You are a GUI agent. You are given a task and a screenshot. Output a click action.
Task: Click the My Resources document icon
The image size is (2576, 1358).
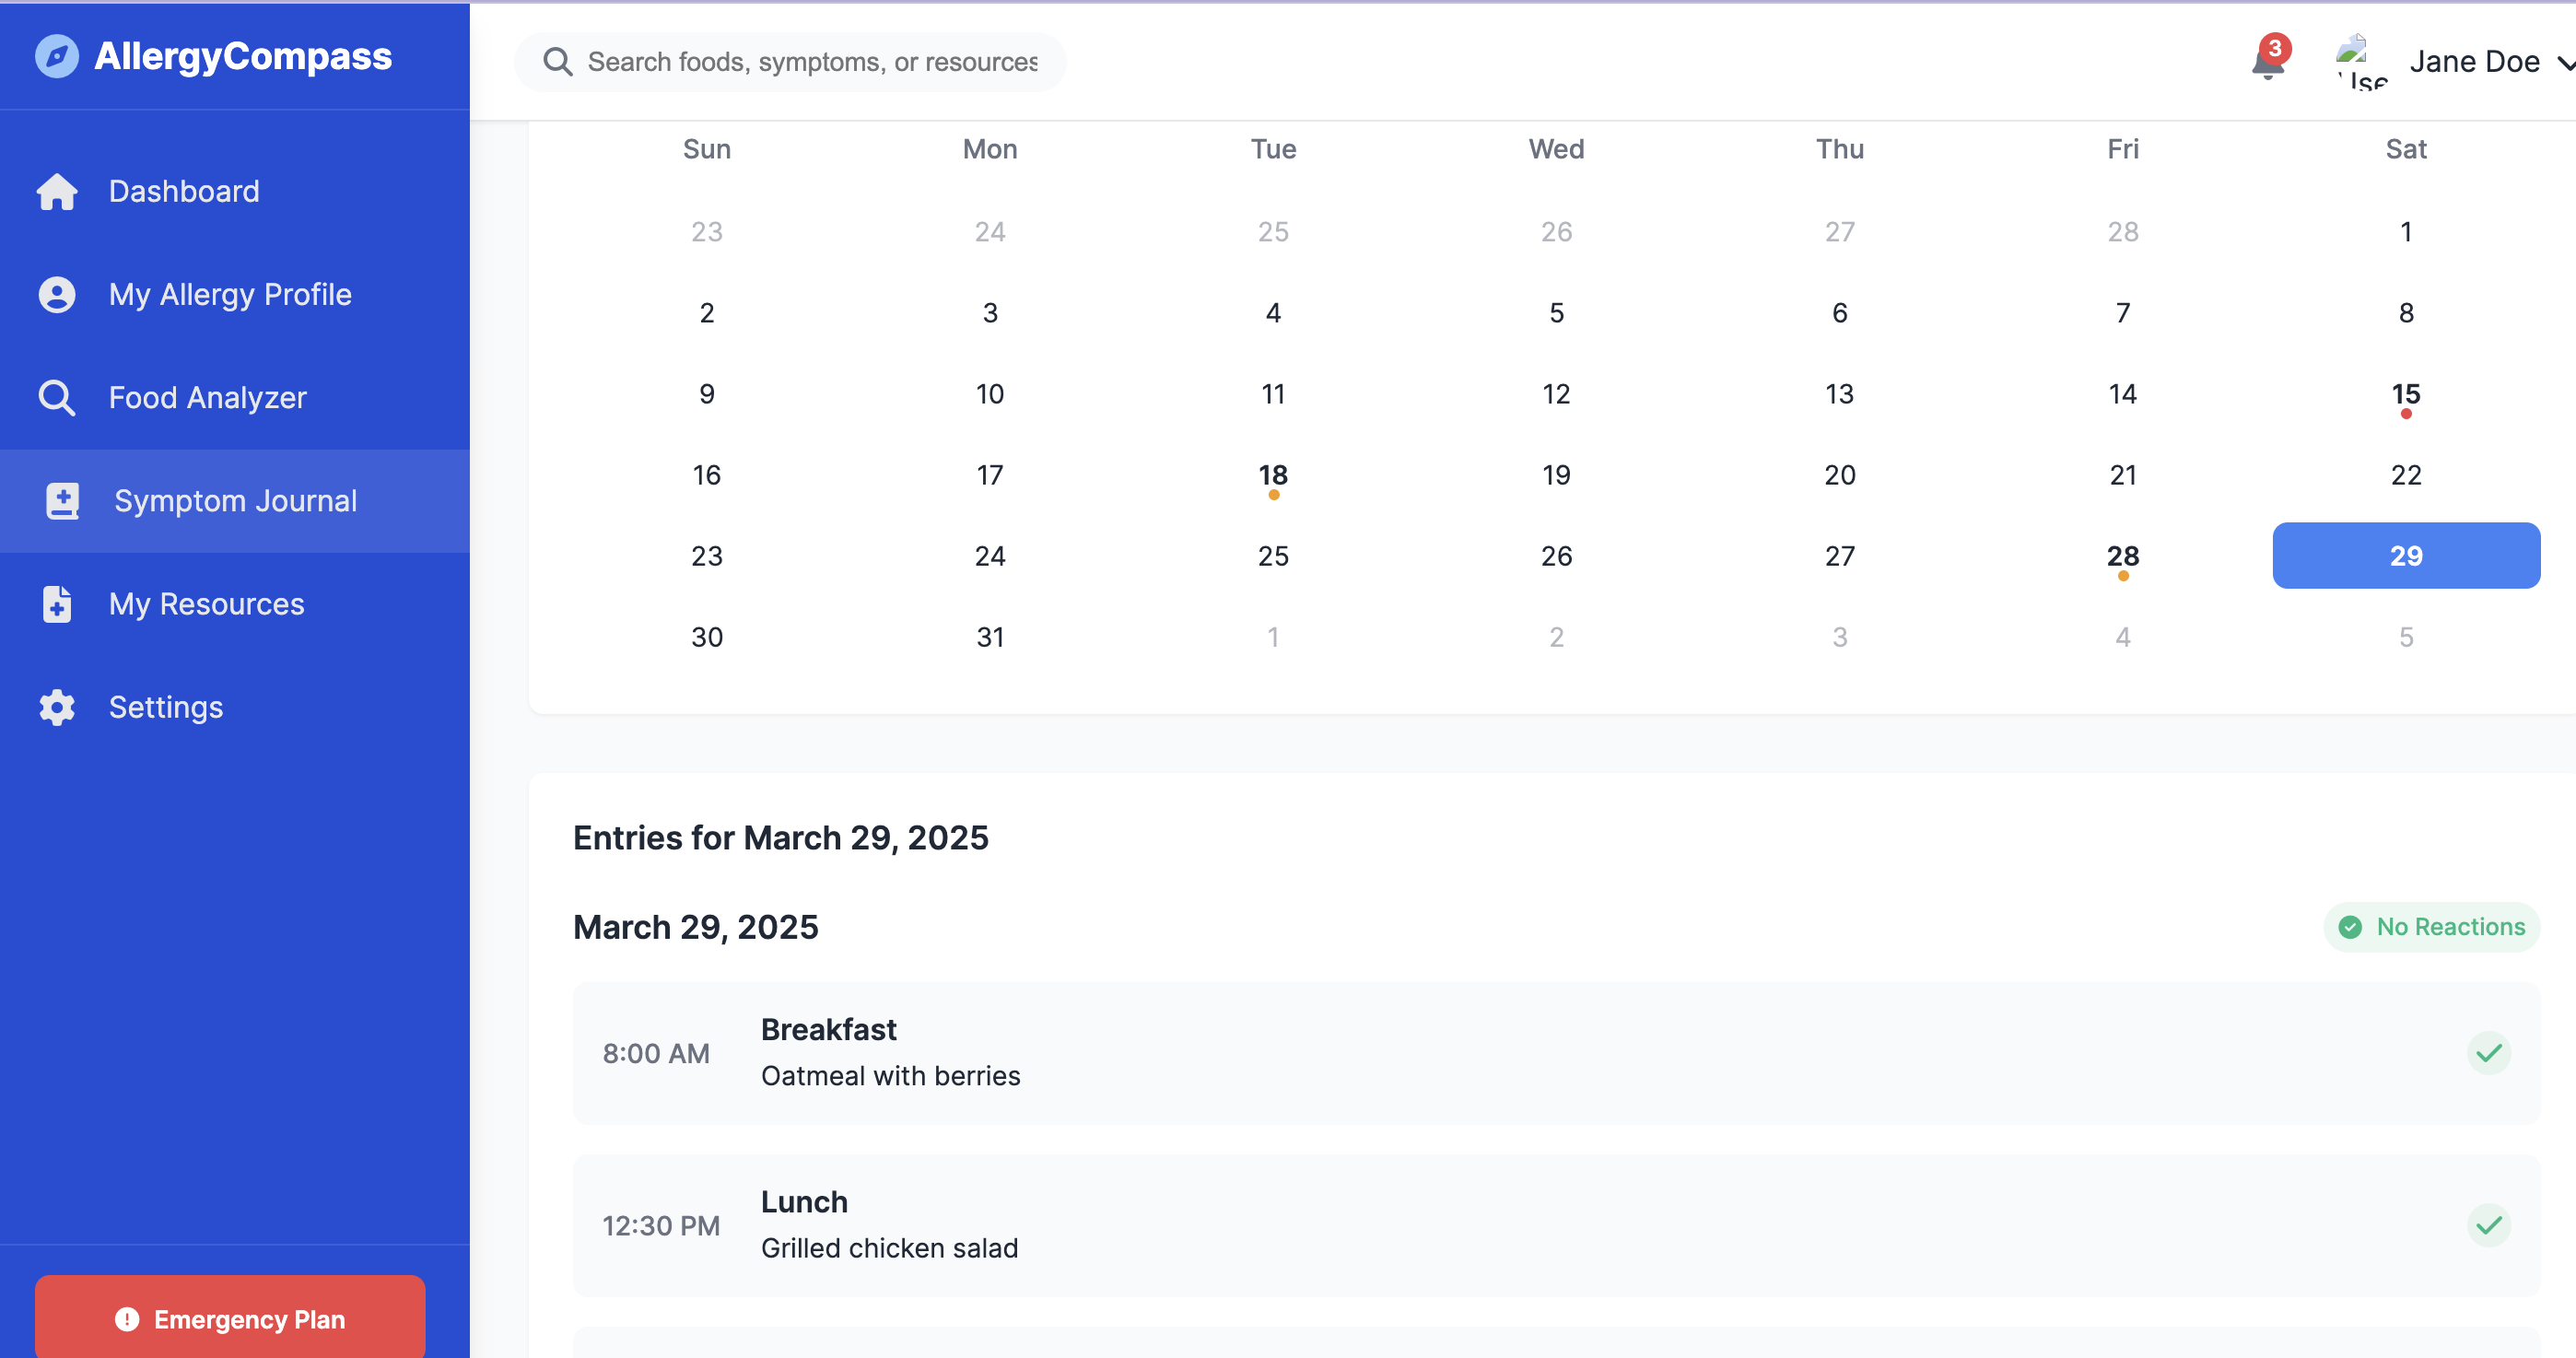[x=57, y=604]
